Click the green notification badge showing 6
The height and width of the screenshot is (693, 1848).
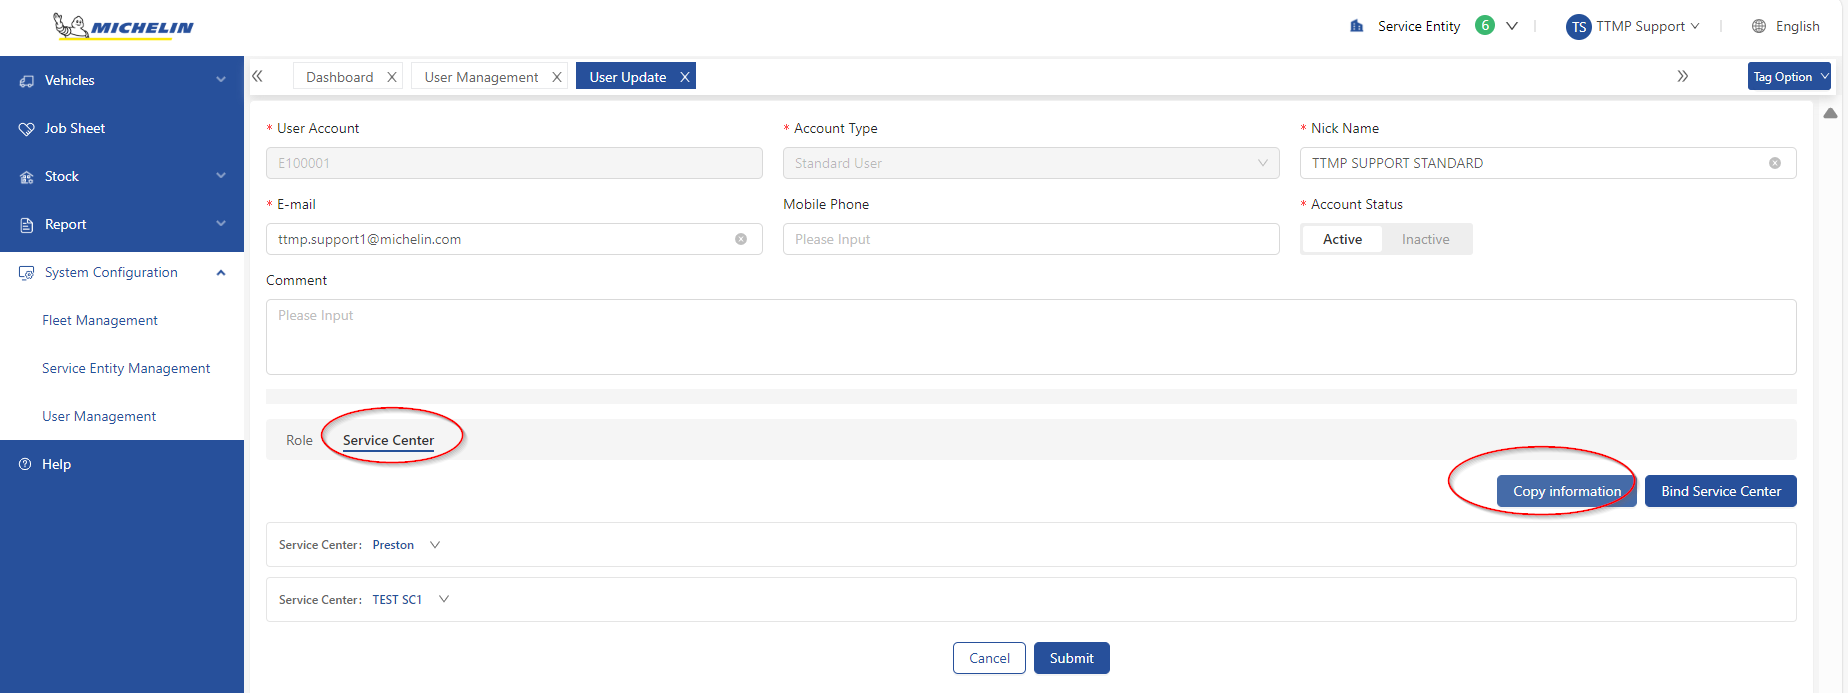(x=1485, y=26)
